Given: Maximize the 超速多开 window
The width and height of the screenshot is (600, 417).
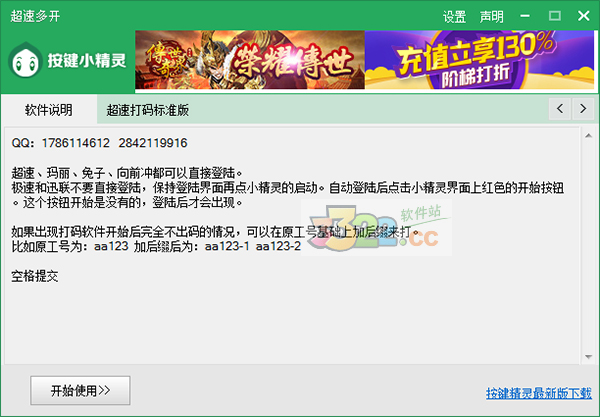Looking at the screenshot, I should coord(554,16).
